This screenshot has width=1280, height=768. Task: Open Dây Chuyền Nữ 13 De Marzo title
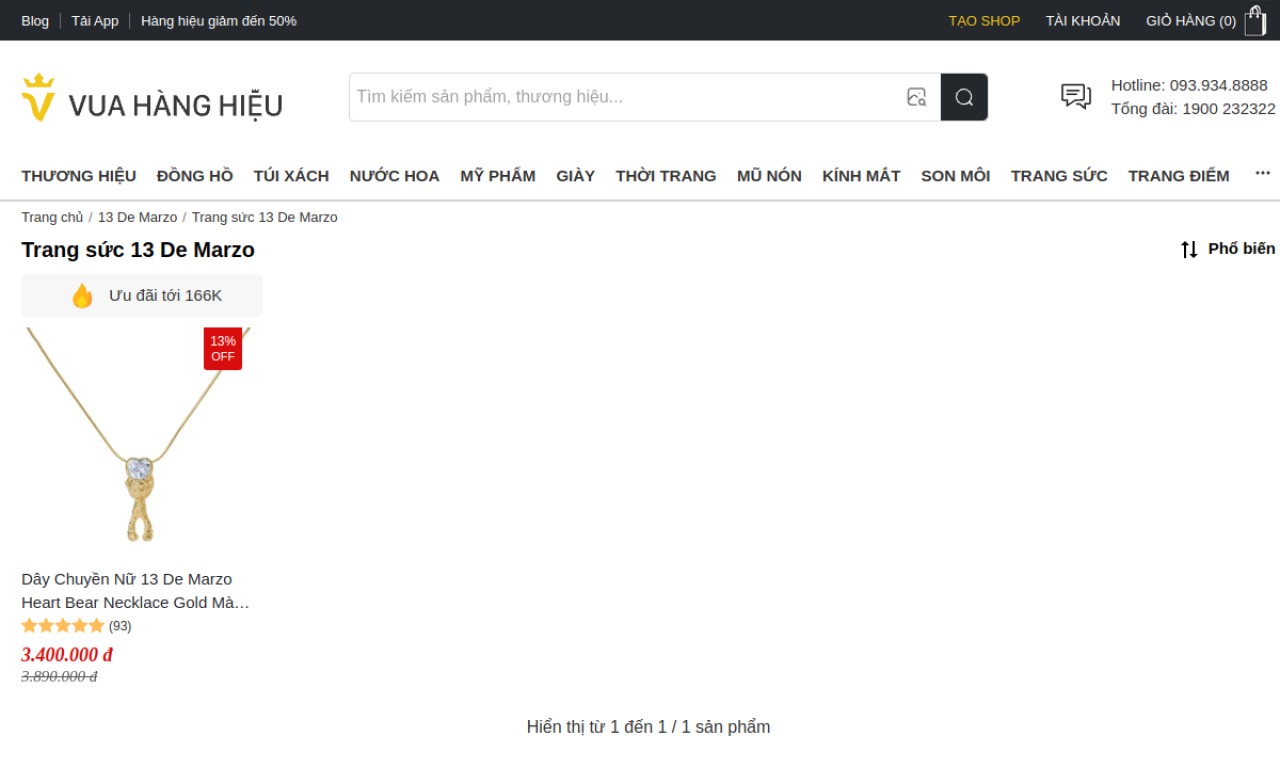[136, 591]
